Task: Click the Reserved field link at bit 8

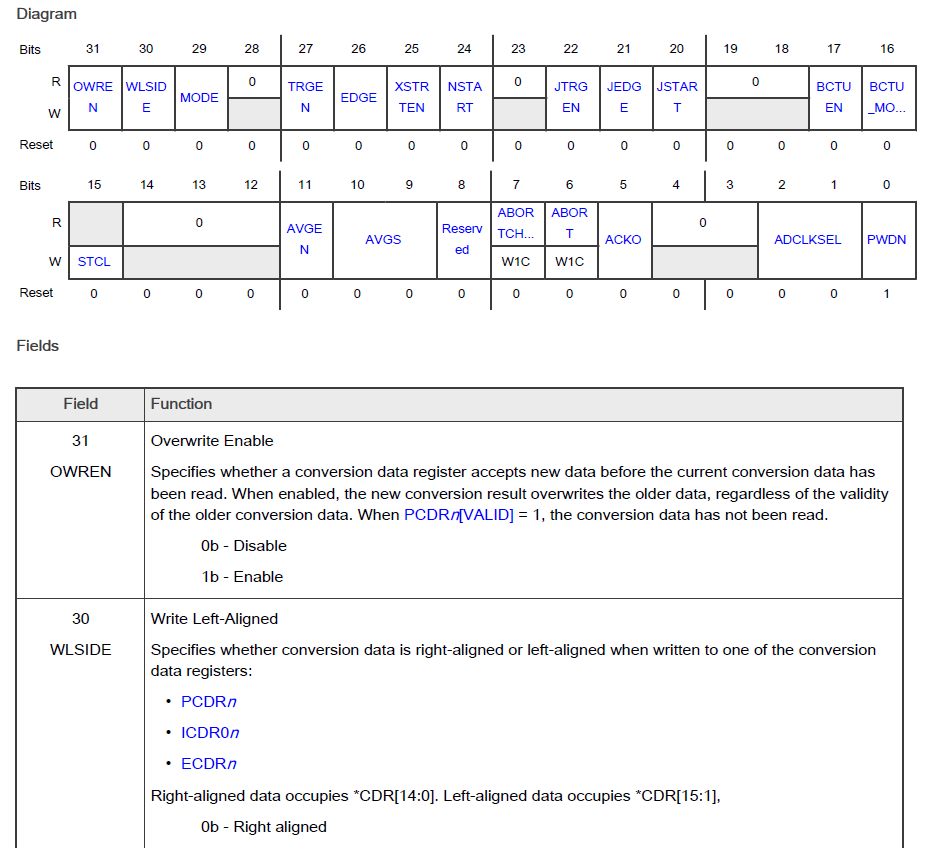Action: (x=462, y=240)
